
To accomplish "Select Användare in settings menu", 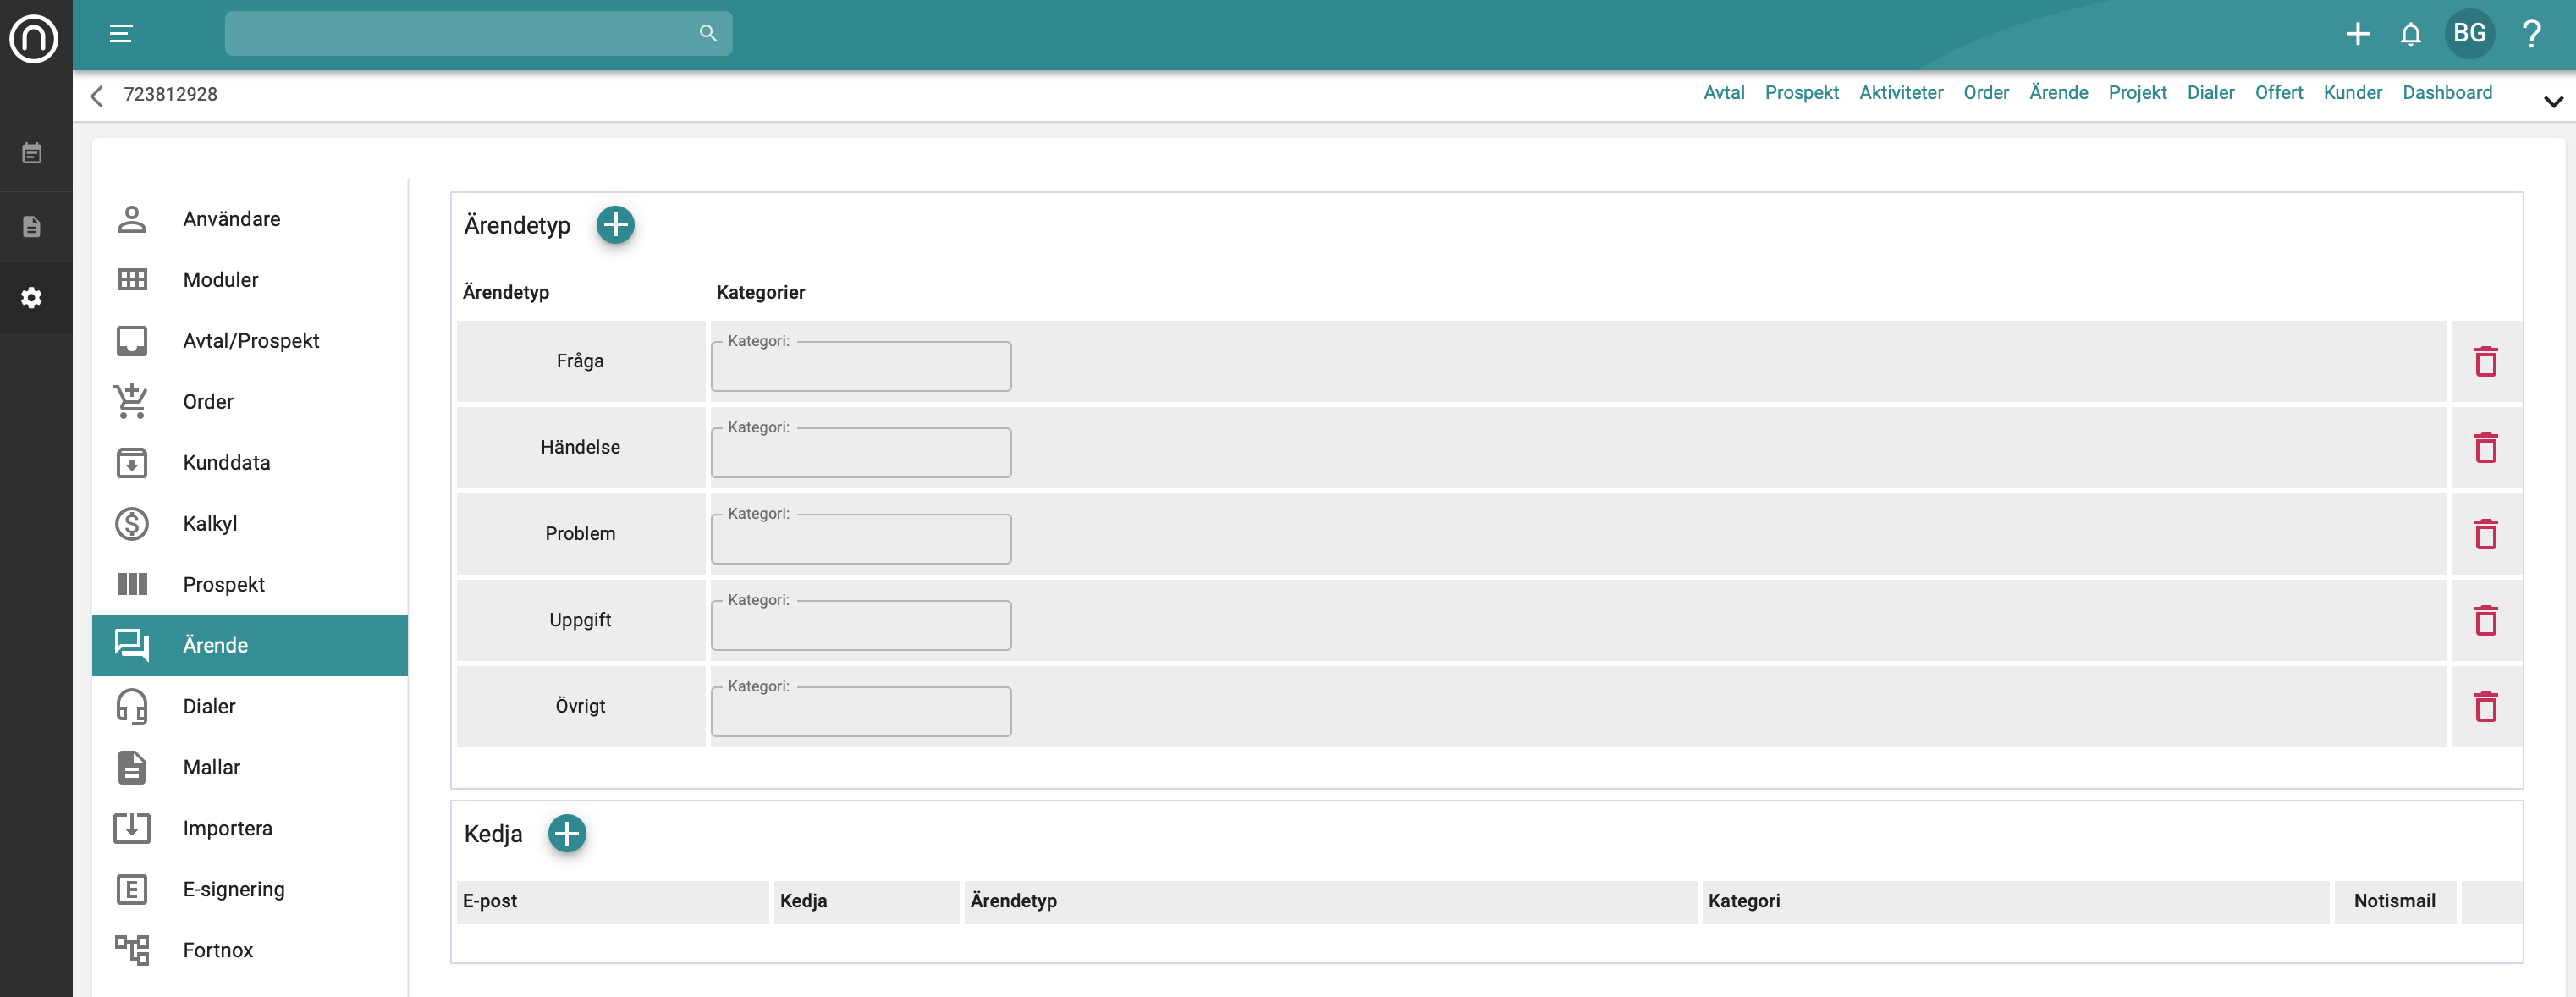I will (x=250, y=219).
